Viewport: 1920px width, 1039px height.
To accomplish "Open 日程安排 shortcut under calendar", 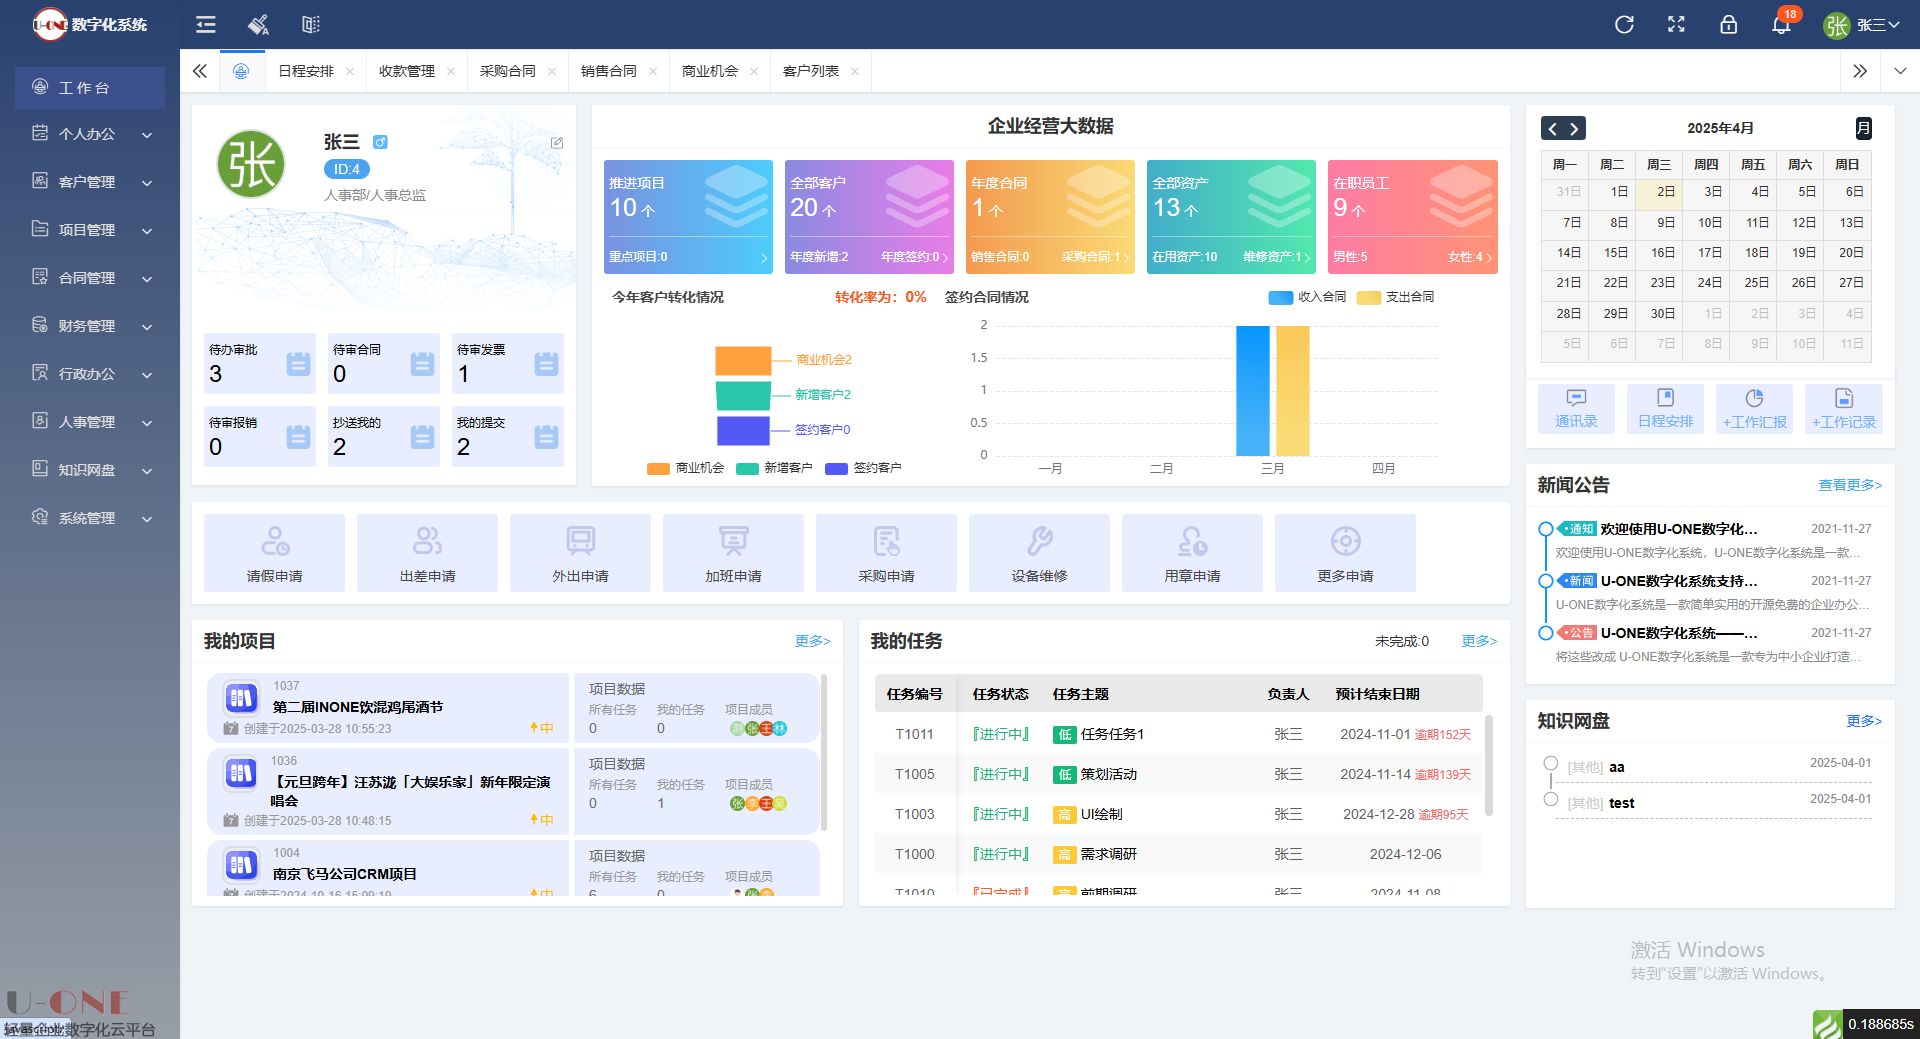I will [1665, 409].
